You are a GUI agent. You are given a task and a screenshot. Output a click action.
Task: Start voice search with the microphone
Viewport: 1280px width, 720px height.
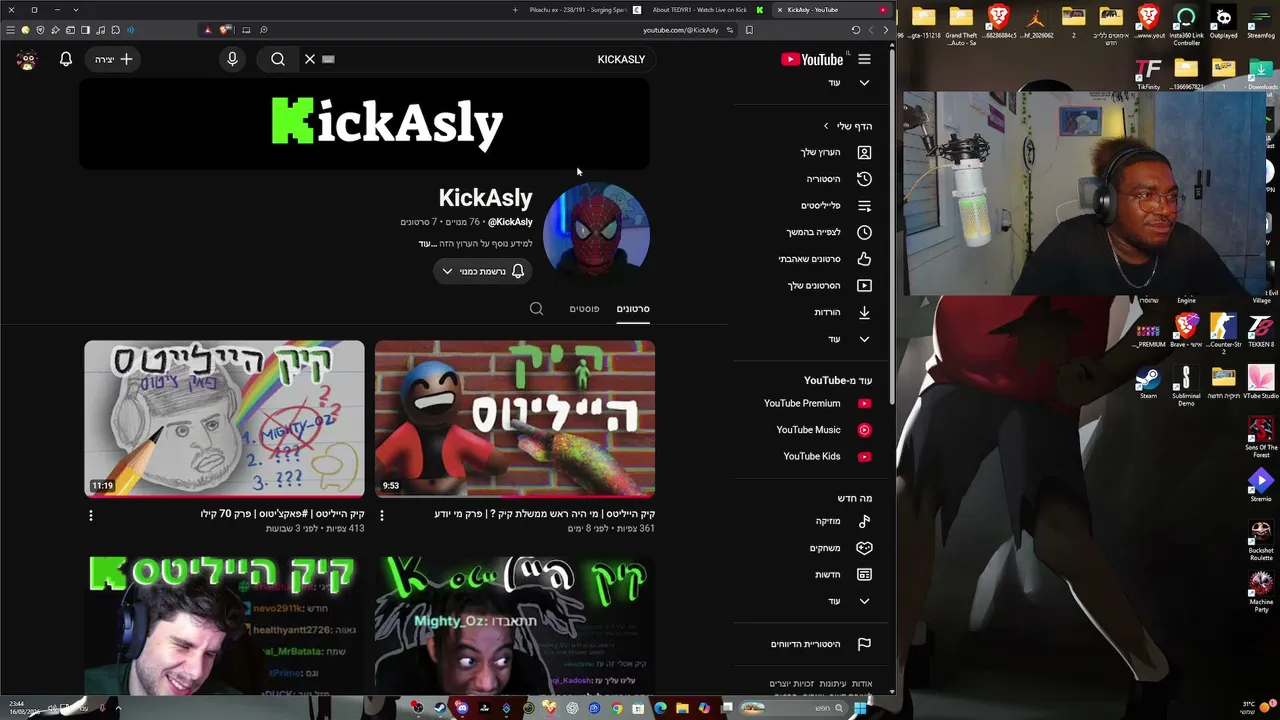[232, 59]
